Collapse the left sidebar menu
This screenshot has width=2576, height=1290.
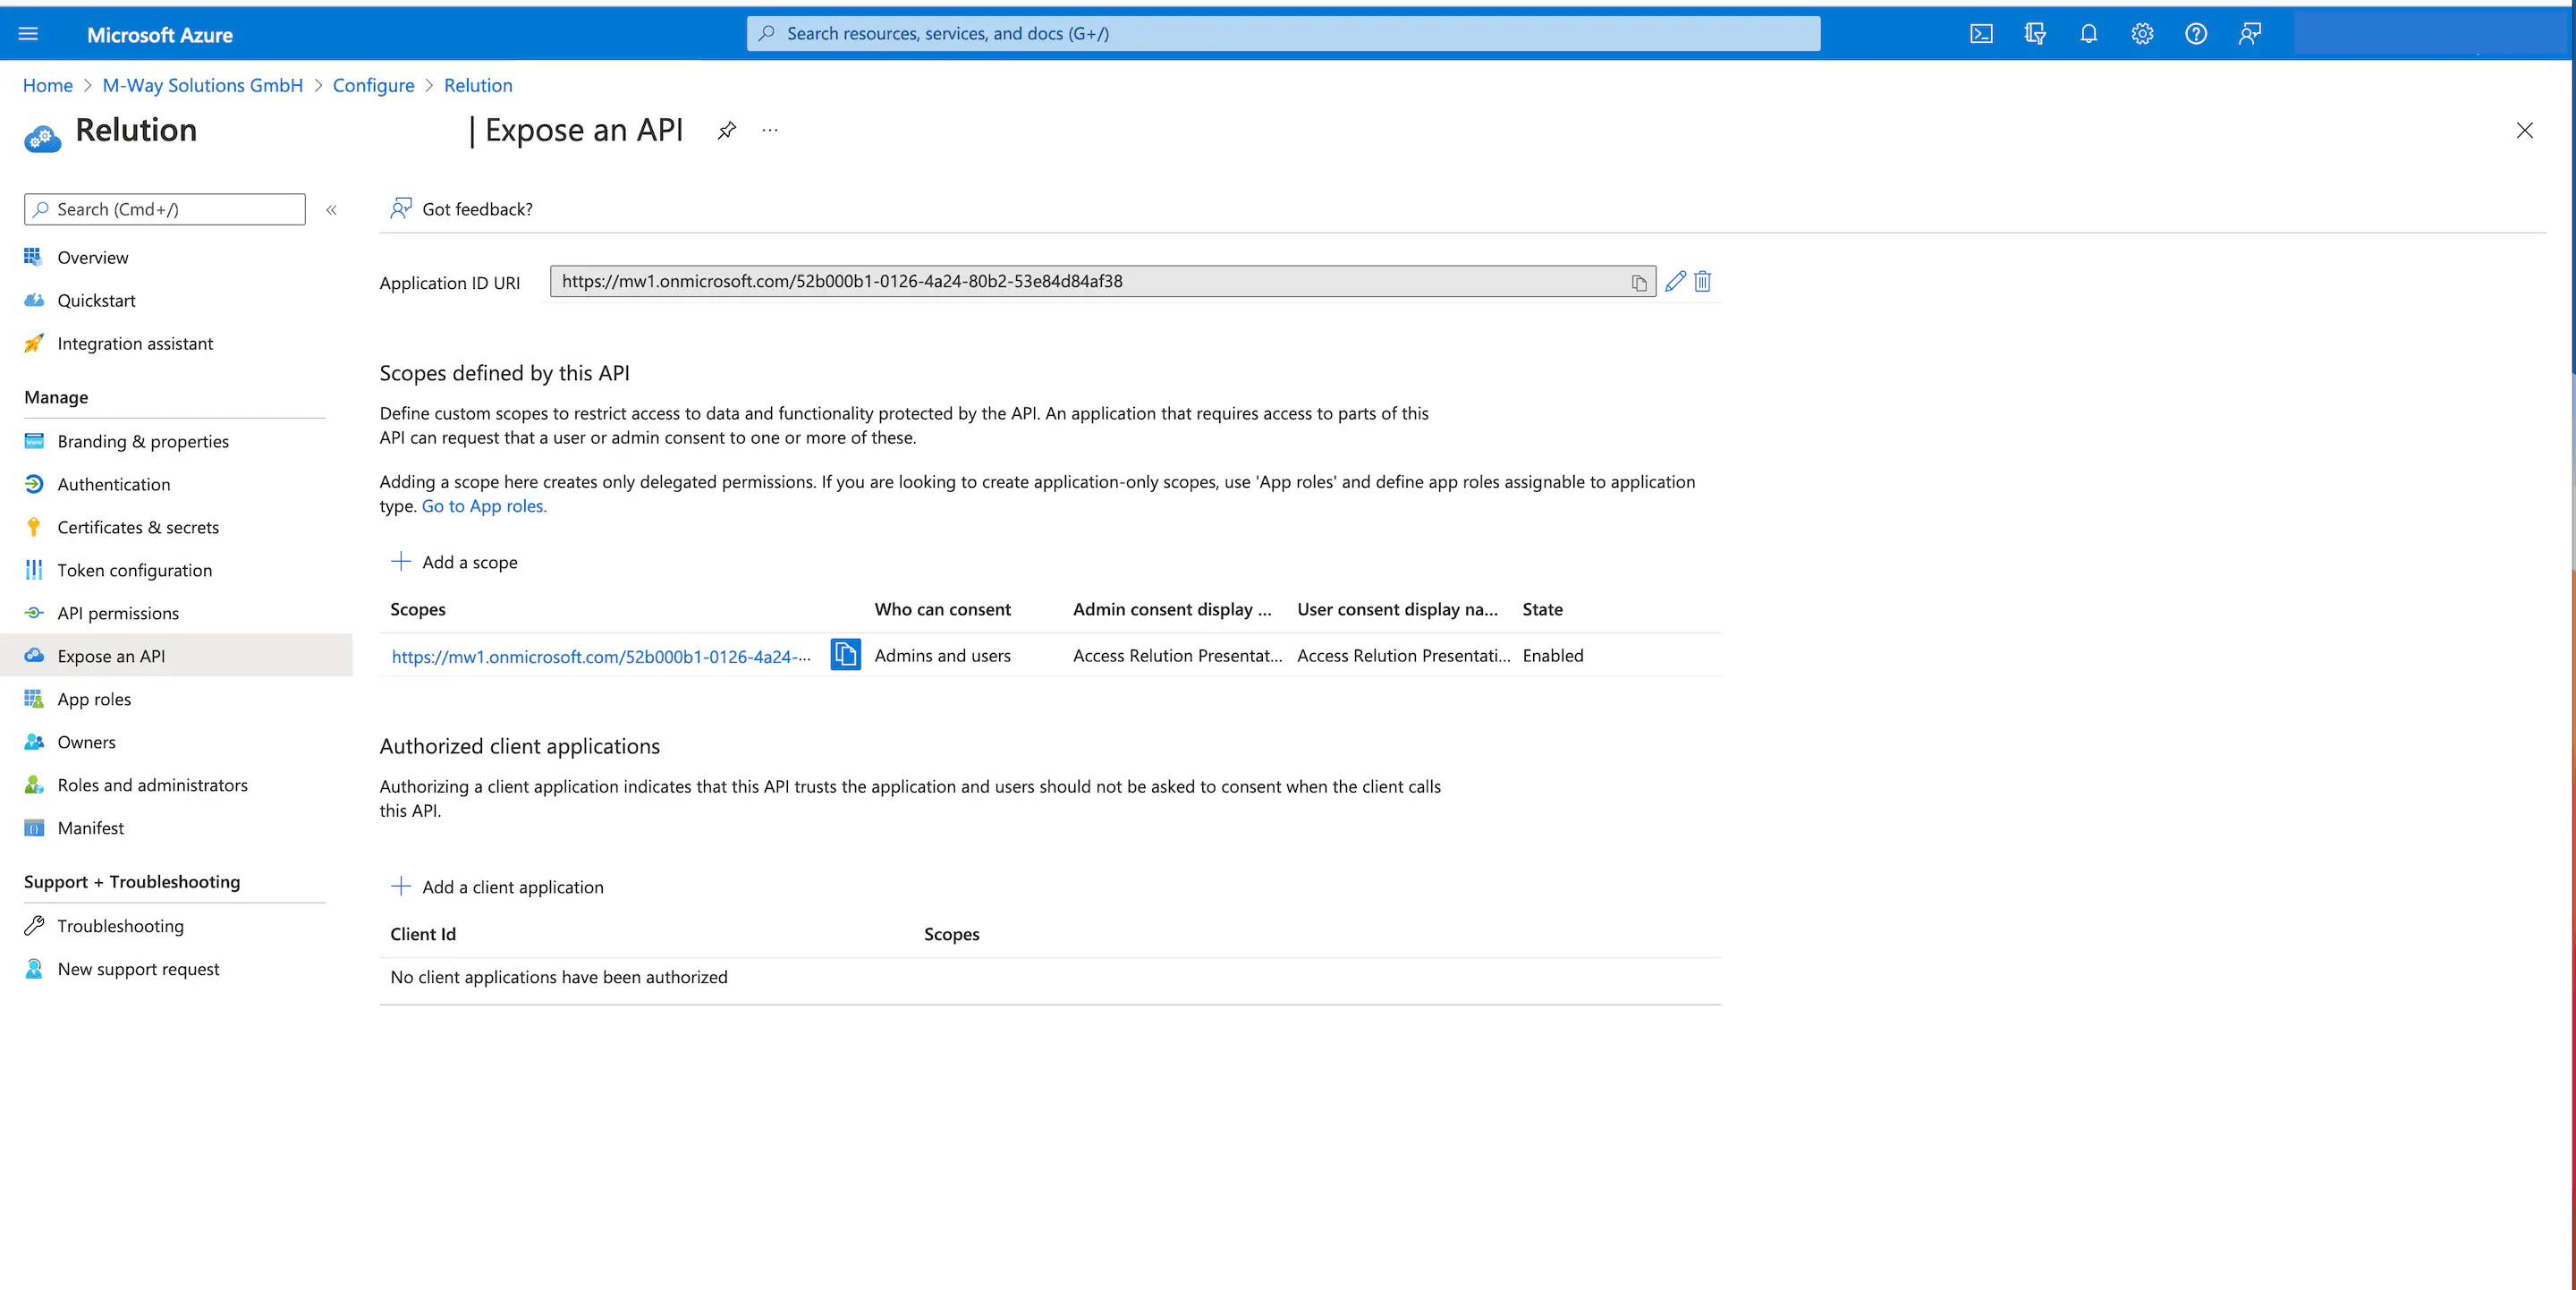click(331, 210)
